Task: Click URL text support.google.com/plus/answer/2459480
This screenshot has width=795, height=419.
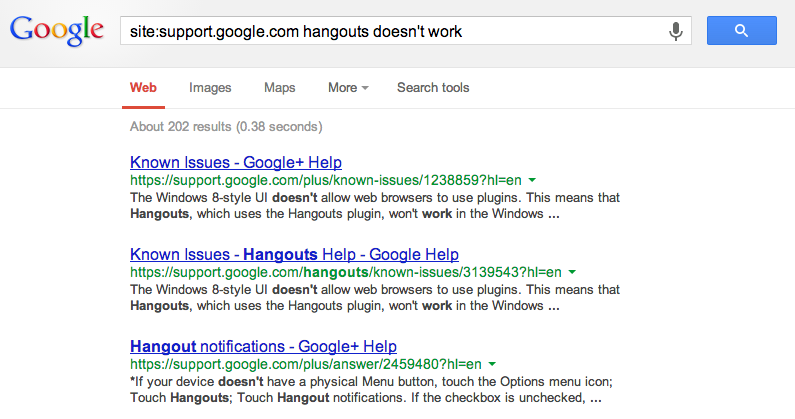Action: (306, 364)
